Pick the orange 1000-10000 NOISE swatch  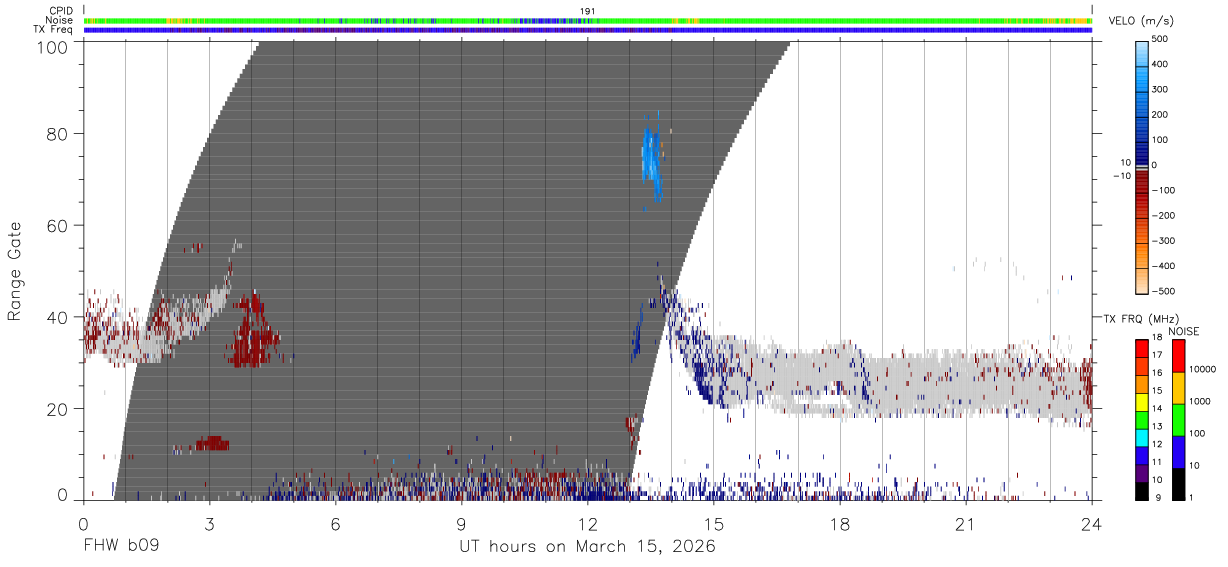(x=1178, y=388)
